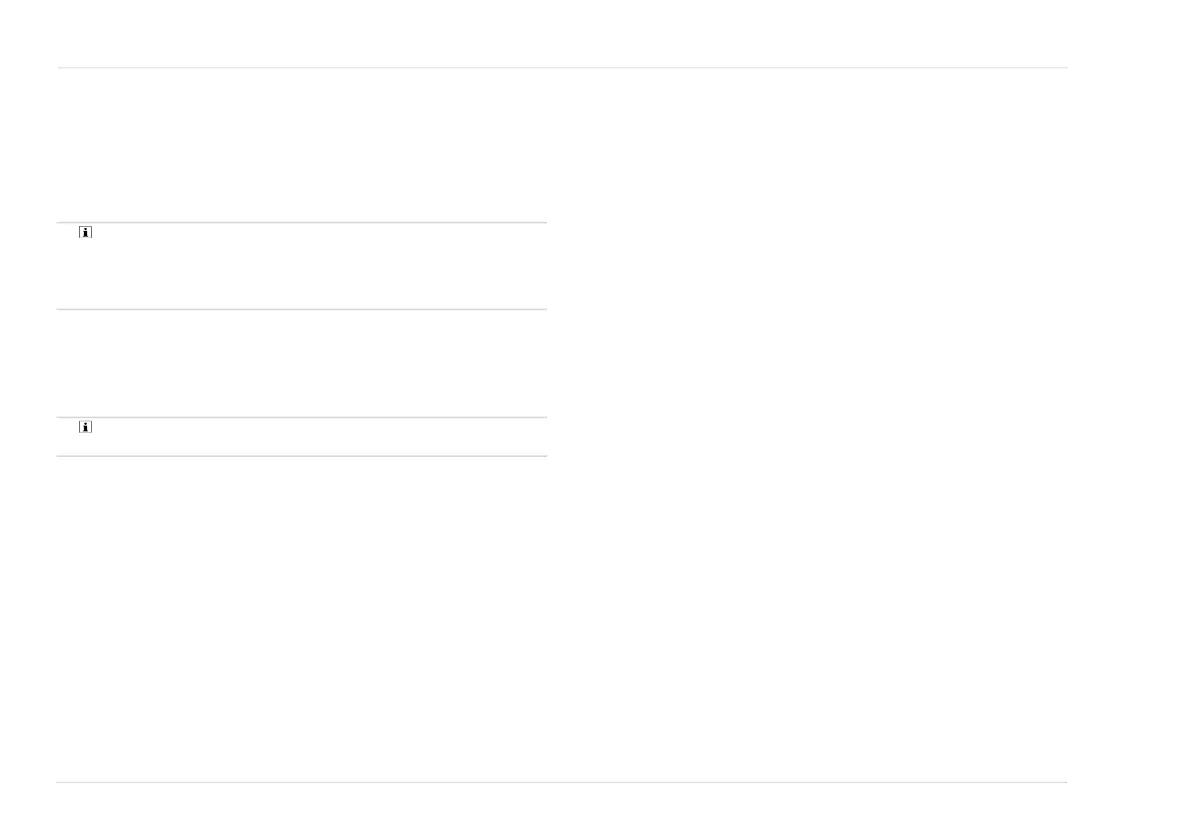Click the horizontal header line at page top
The width and height of the screenshot is (1191, 839).
coord(562,68)
